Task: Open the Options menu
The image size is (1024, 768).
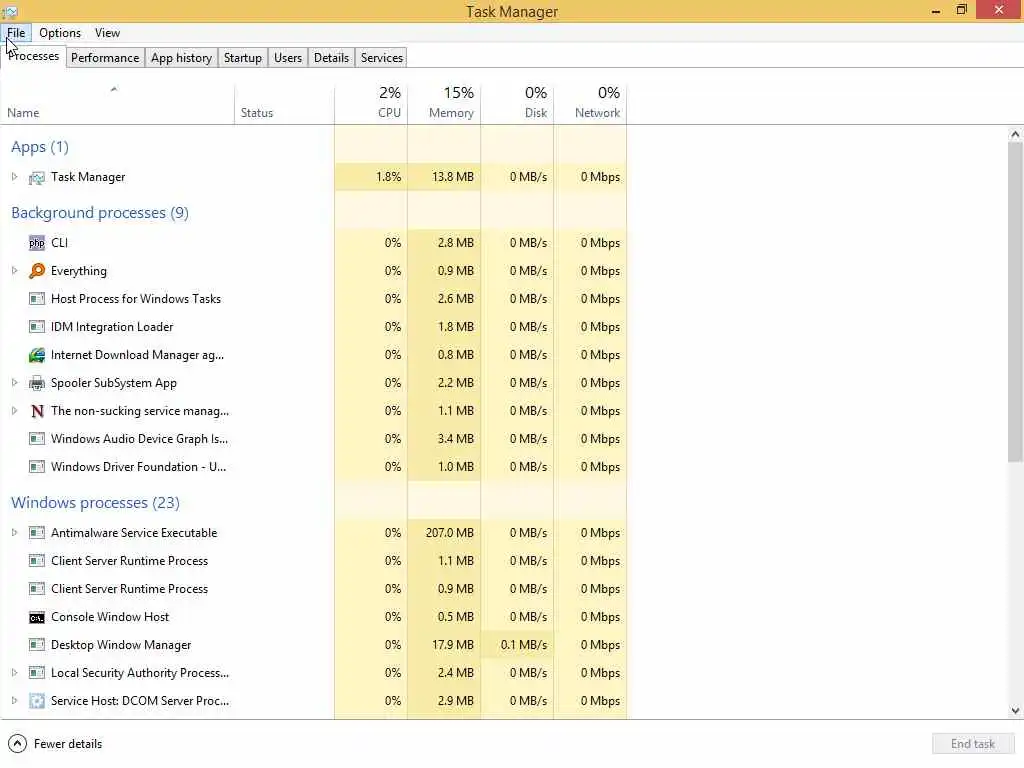Action: coord(60,33)
